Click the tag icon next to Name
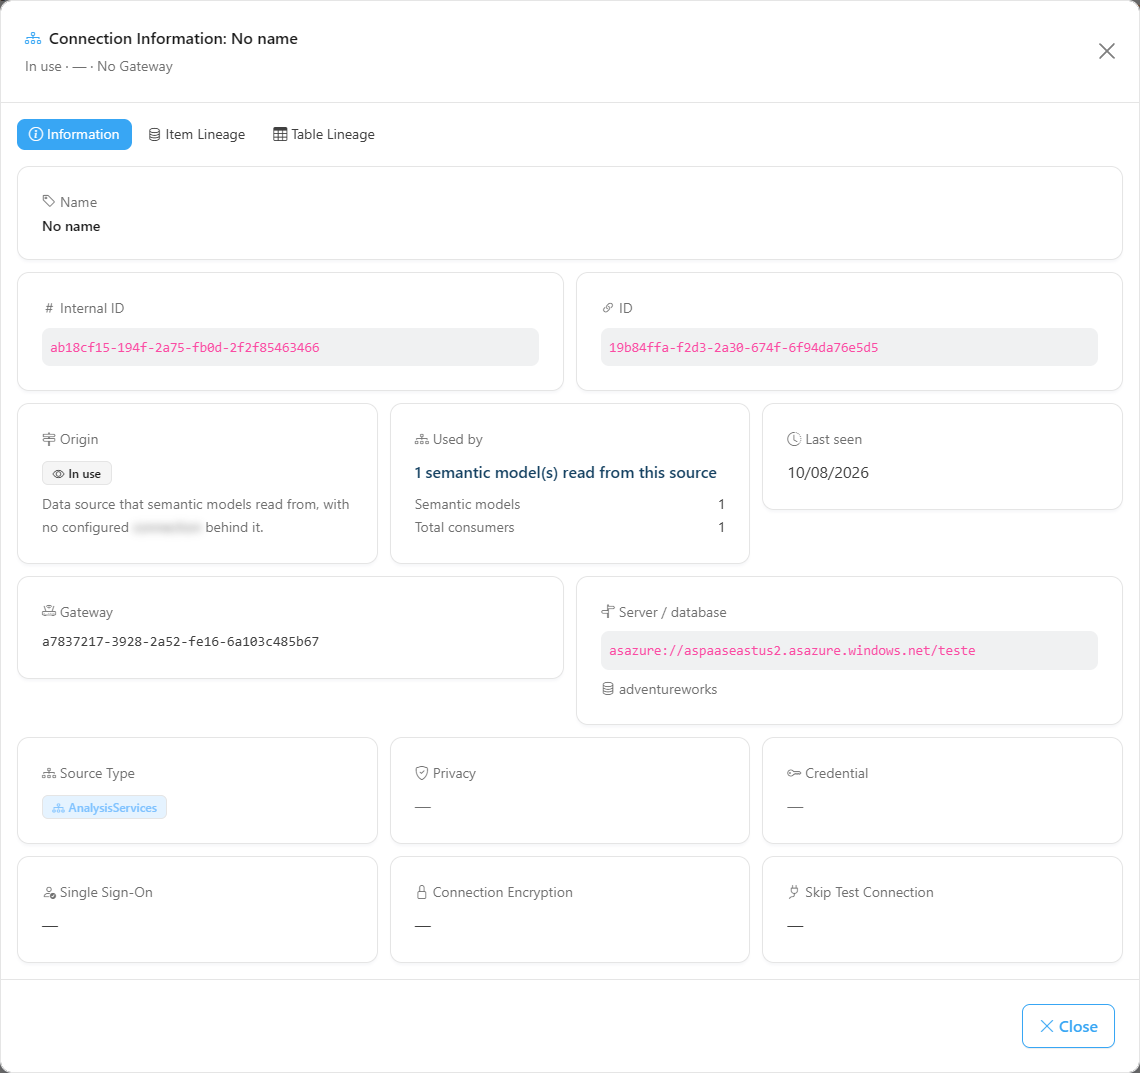Screen dimensions: 1140x1073 coord(49,201)
